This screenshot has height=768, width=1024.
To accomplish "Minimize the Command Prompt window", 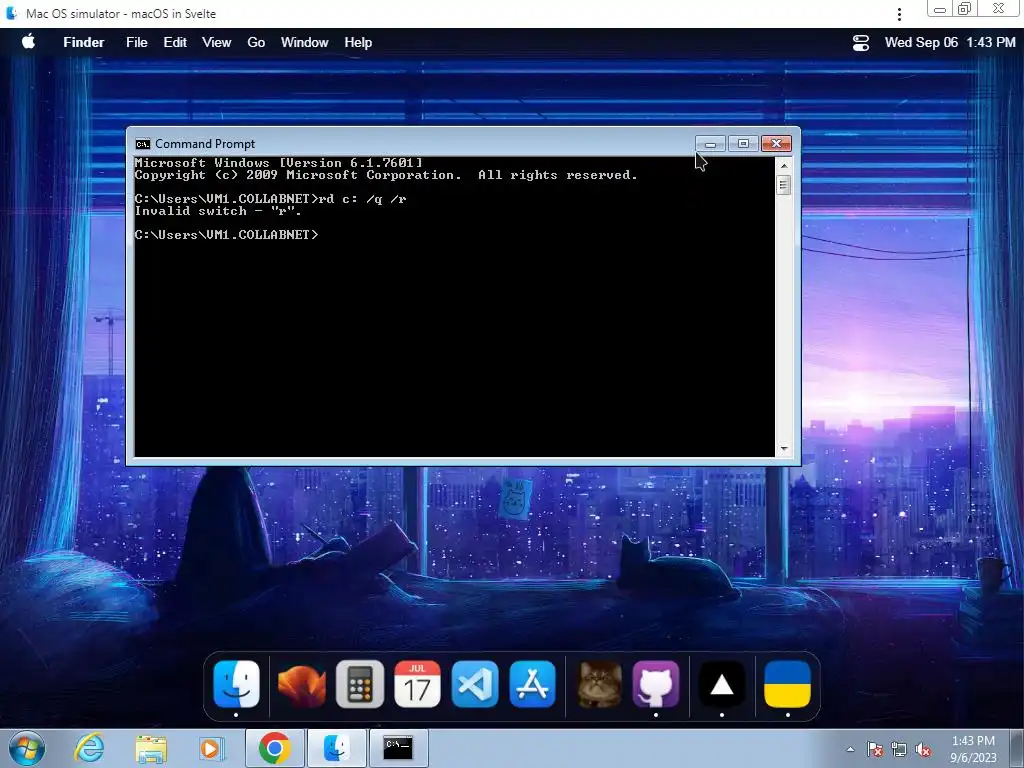I will pos(711,144).
